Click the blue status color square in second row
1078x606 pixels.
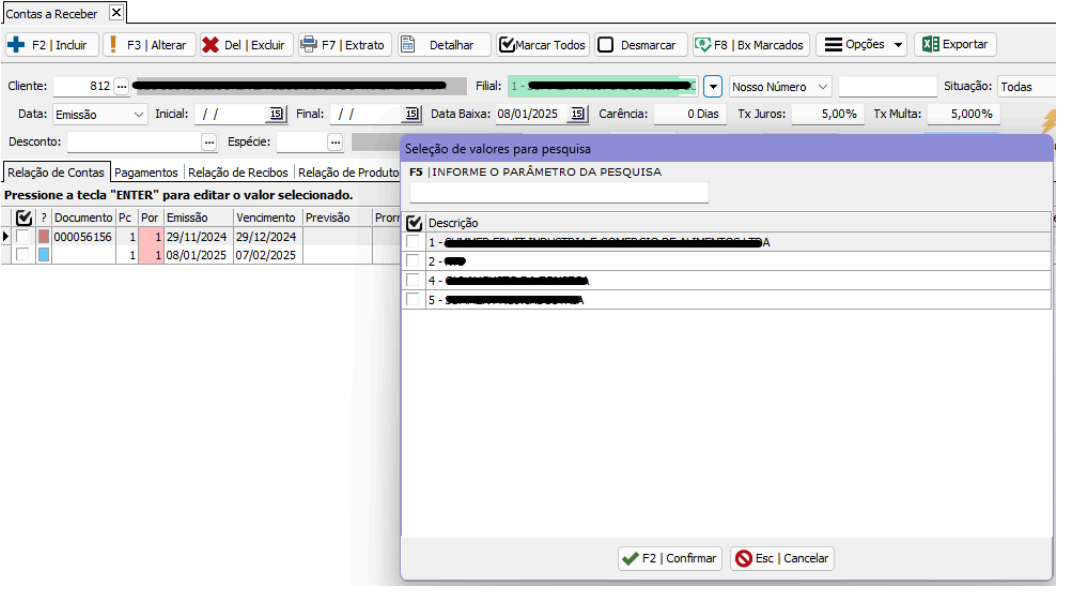click(x=43, y=255)
